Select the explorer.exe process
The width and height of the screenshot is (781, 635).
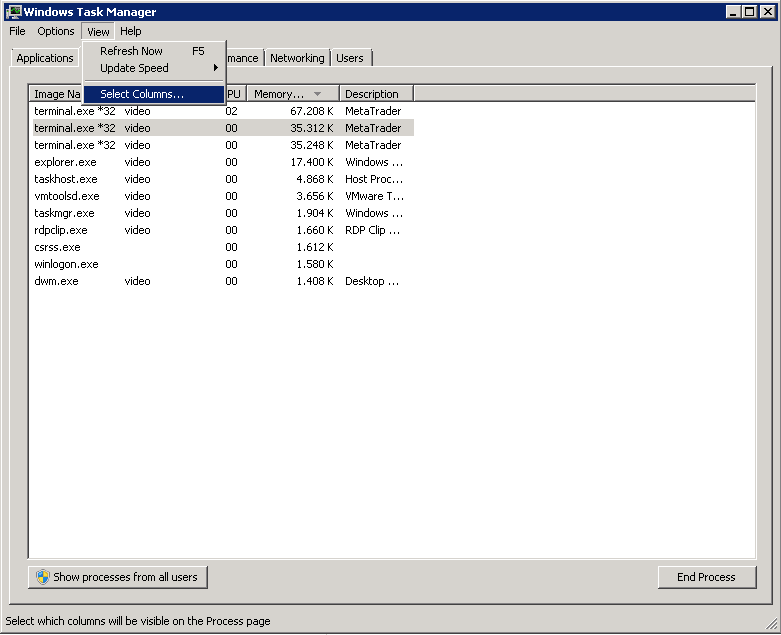[x=223, y=162]
